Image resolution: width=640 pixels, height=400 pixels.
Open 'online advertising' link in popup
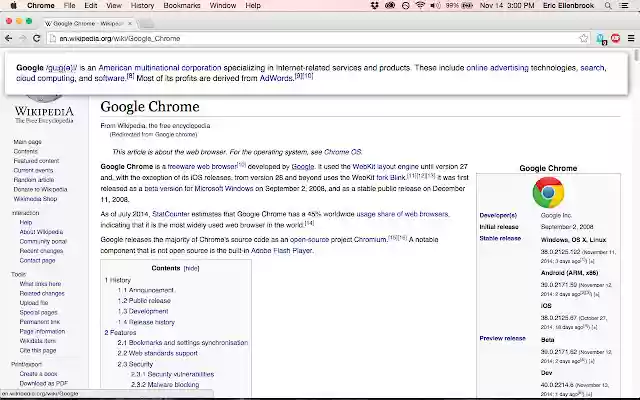pyautogui.click(x=497, y=68)
